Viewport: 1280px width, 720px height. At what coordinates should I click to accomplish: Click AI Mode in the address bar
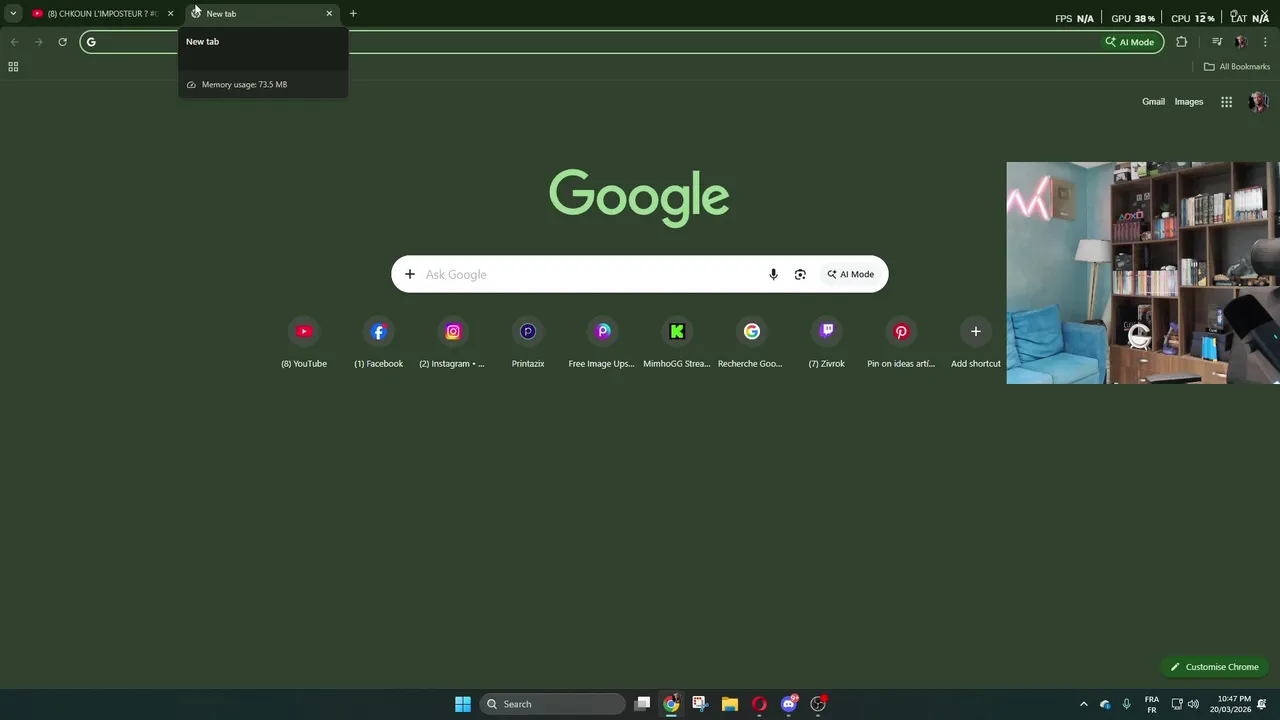1130,42
